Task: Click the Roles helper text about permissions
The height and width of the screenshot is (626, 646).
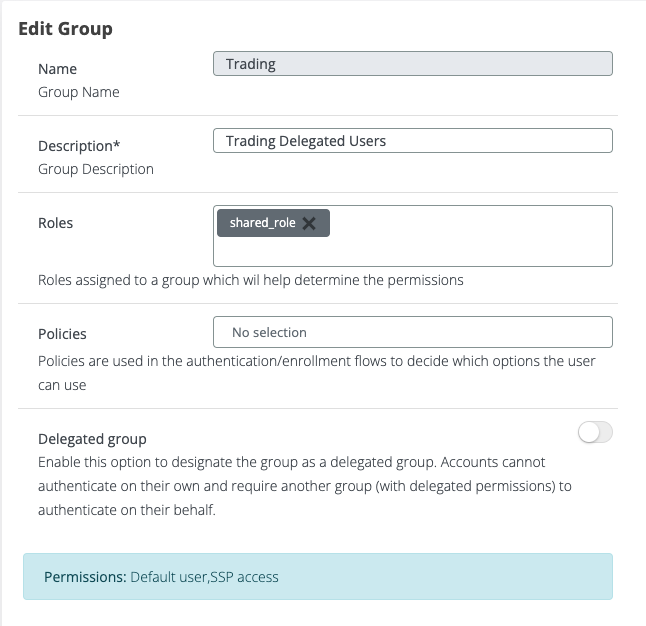Action: (x=250, y=280)
